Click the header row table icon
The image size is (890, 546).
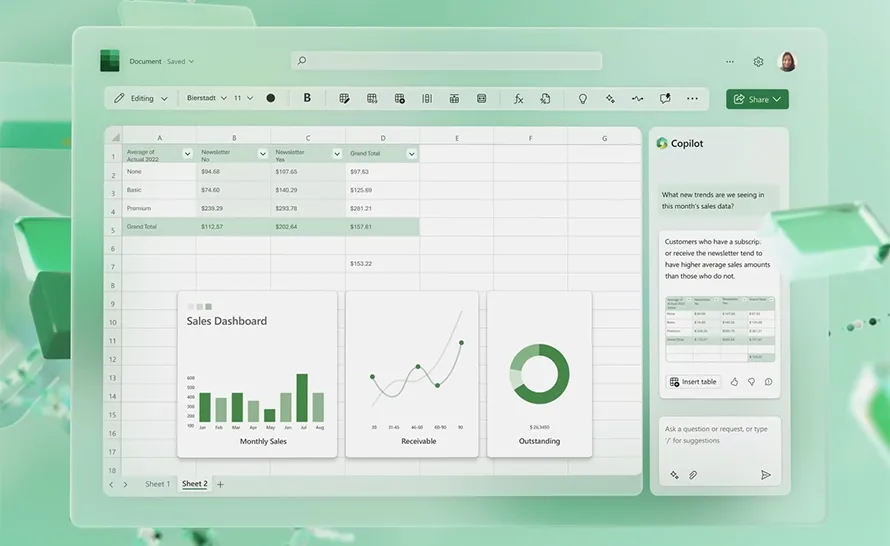(x=454, y=99)
